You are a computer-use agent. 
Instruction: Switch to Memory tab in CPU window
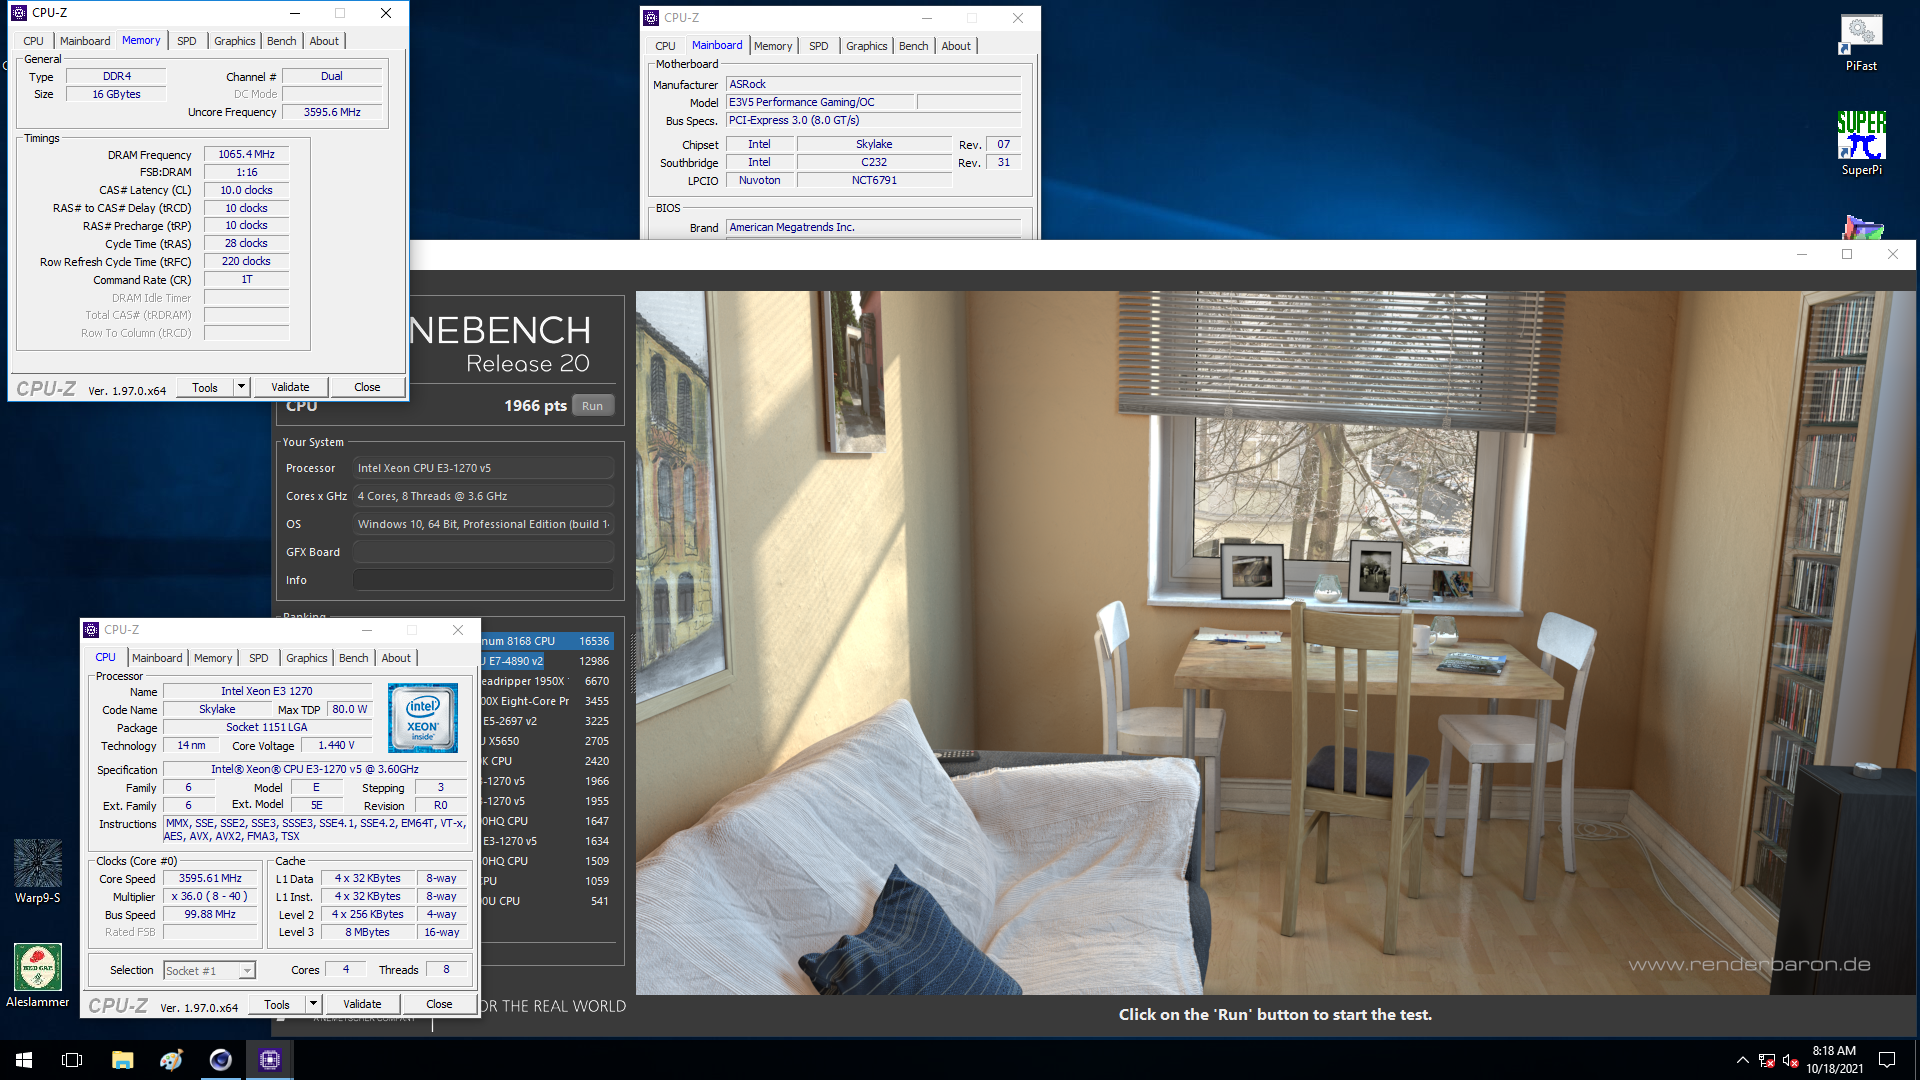pos(213,658)
